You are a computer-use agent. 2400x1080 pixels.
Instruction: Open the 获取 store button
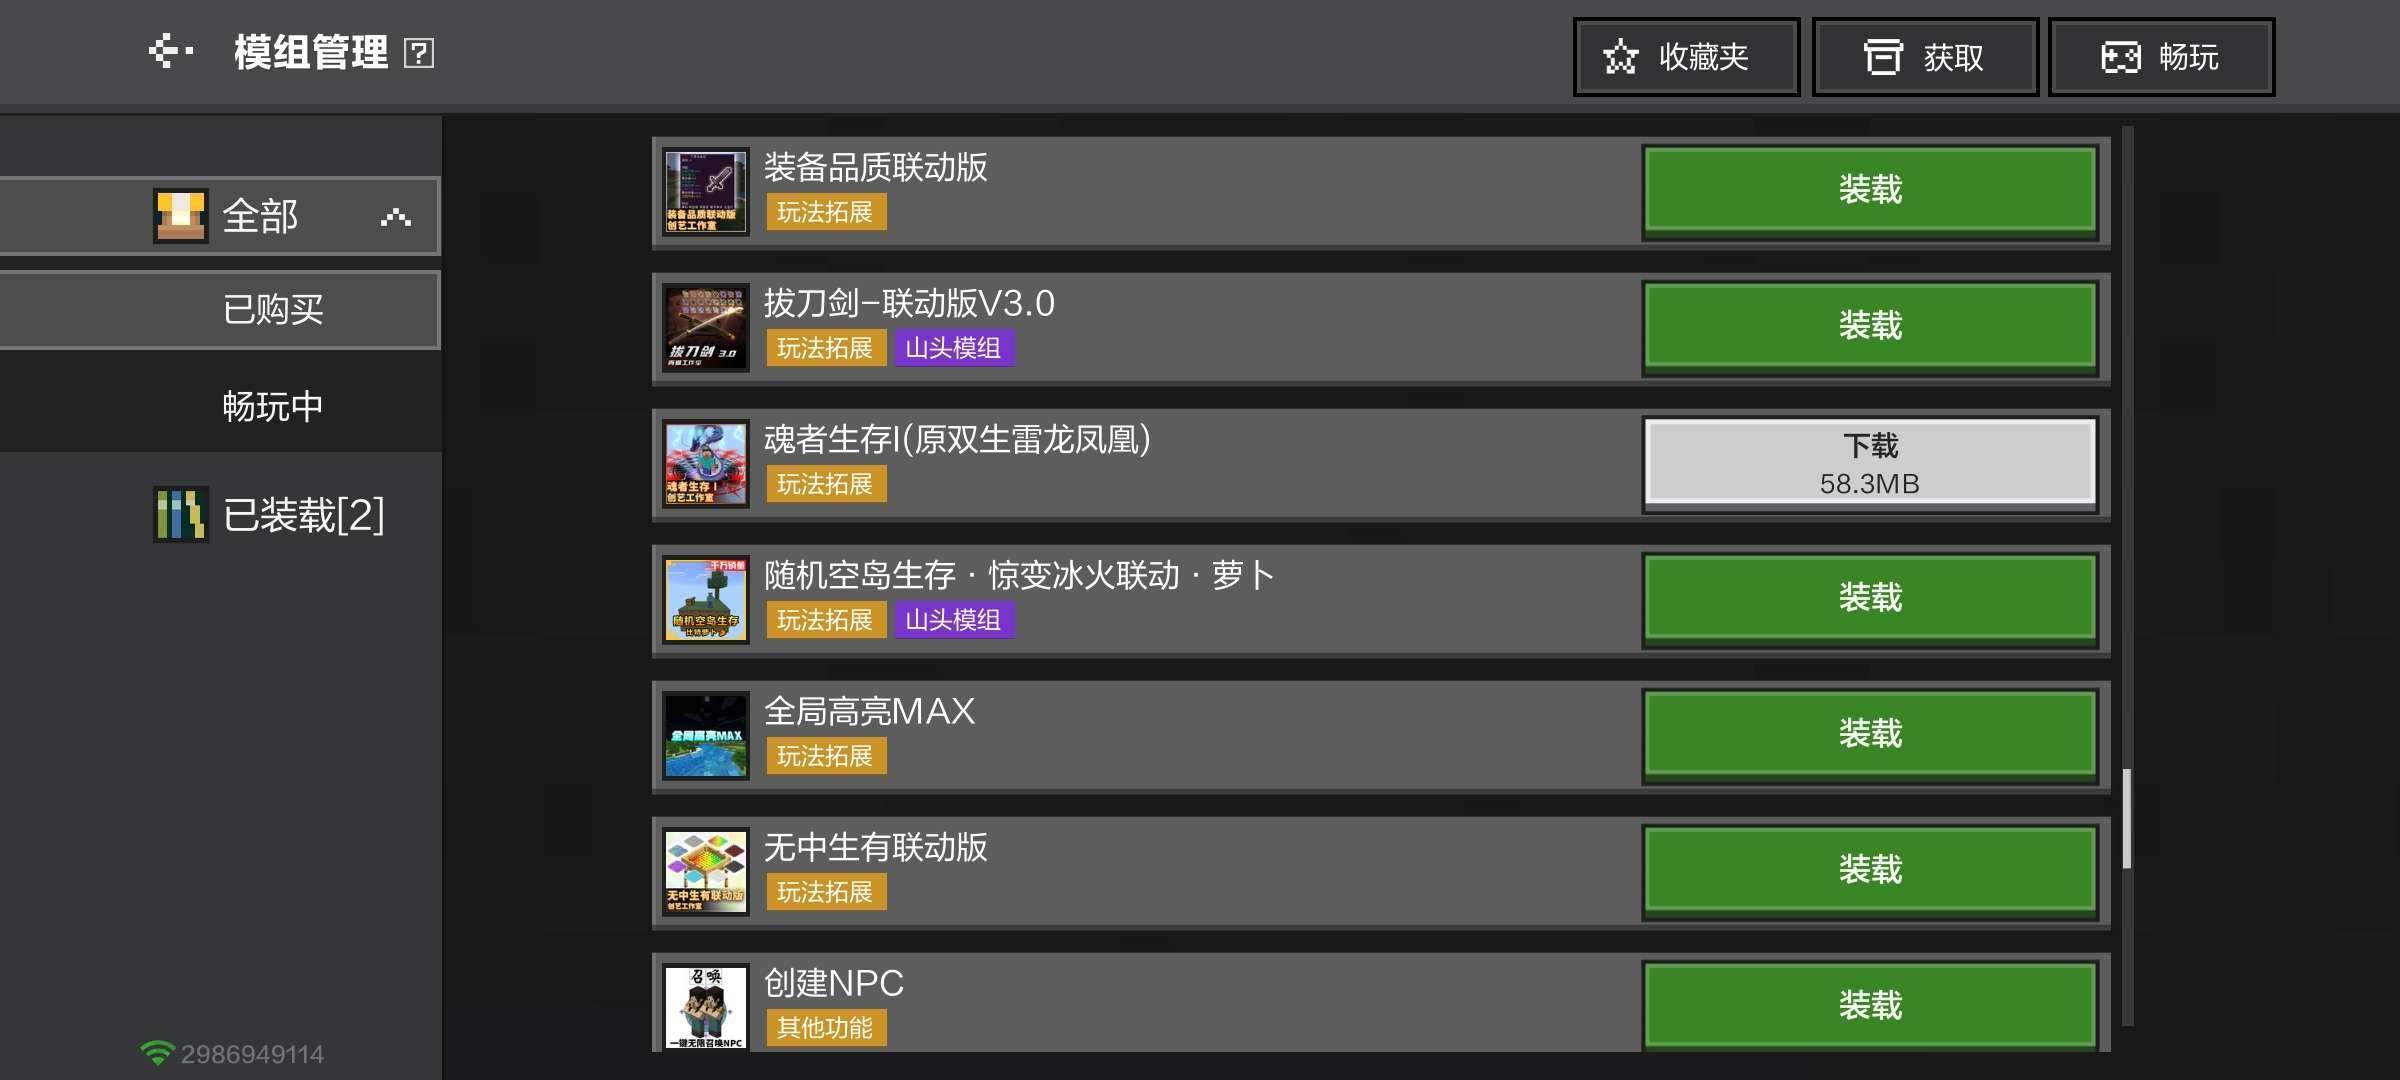(1925, 57)
